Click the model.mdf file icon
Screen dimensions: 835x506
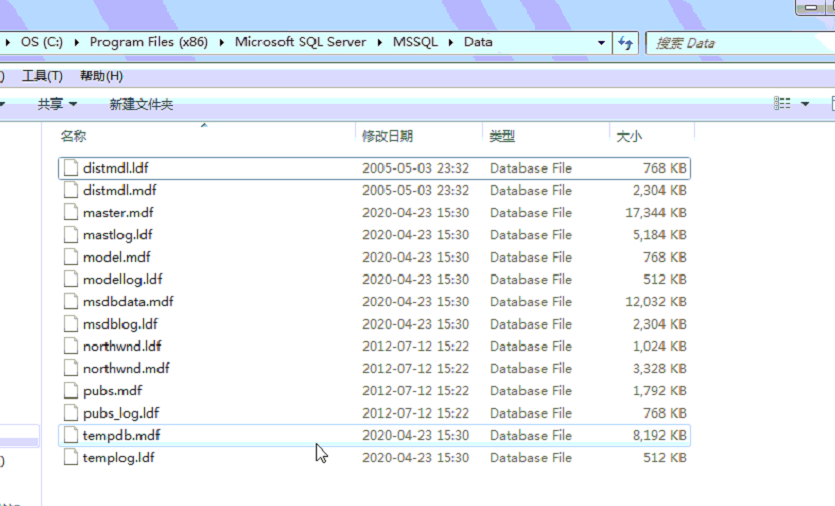point(71,257)
